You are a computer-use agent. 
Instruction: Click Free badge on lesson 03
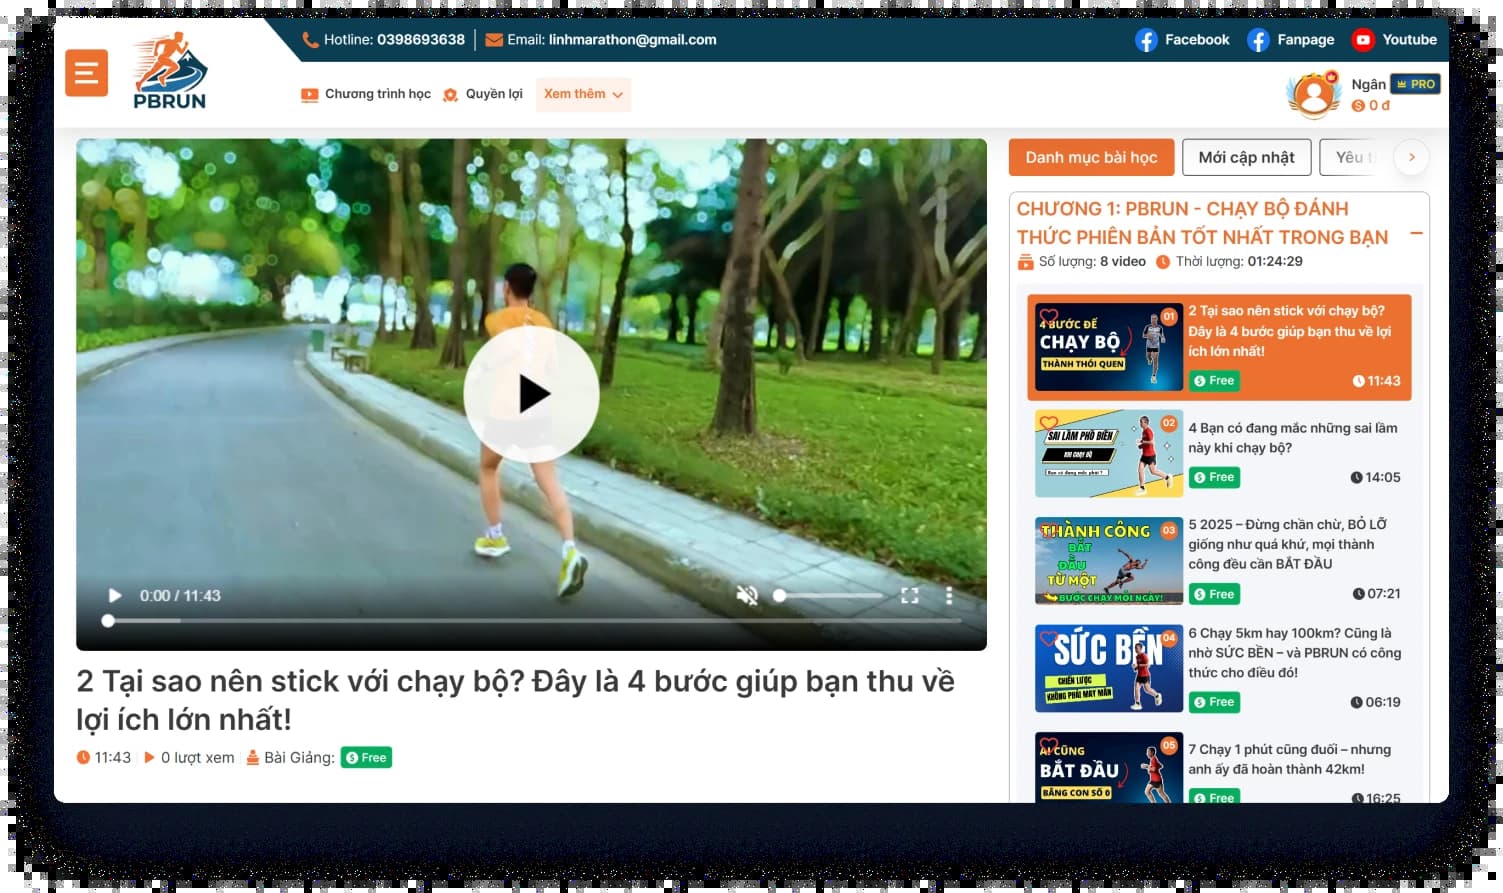point(1214,594)
